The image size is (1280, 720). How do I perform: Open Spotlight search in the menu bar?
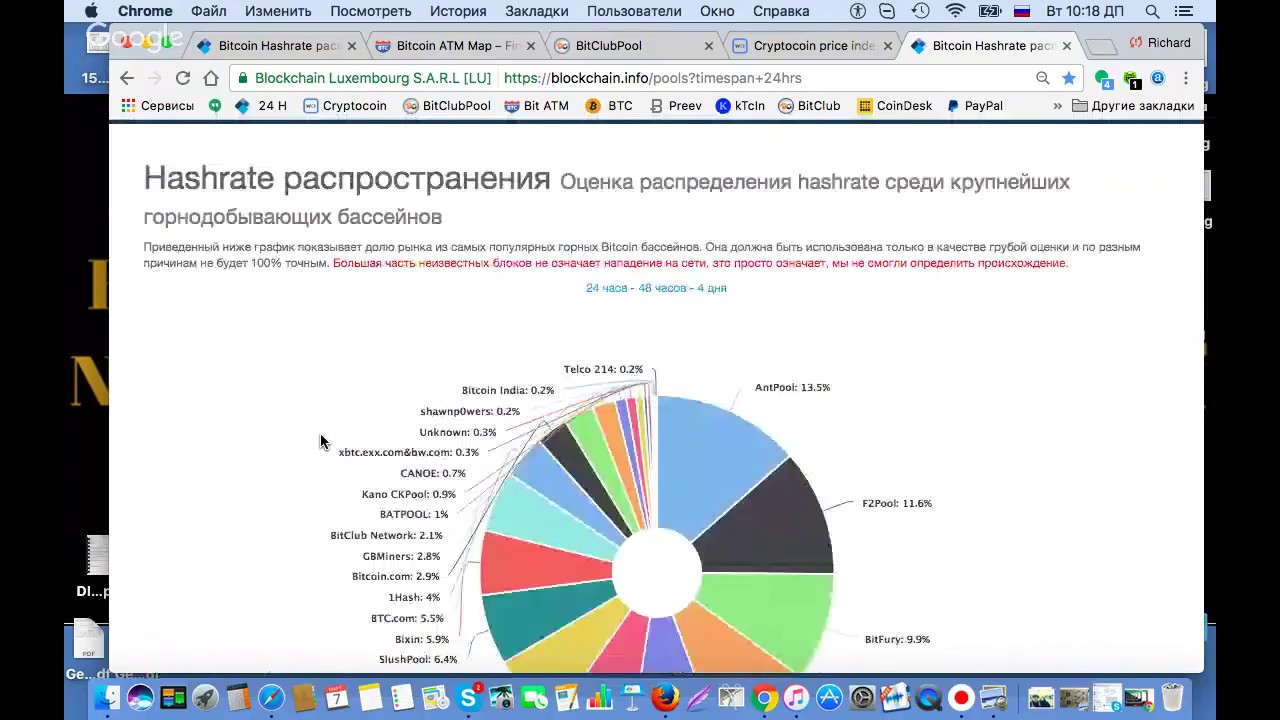[1152, 11]
